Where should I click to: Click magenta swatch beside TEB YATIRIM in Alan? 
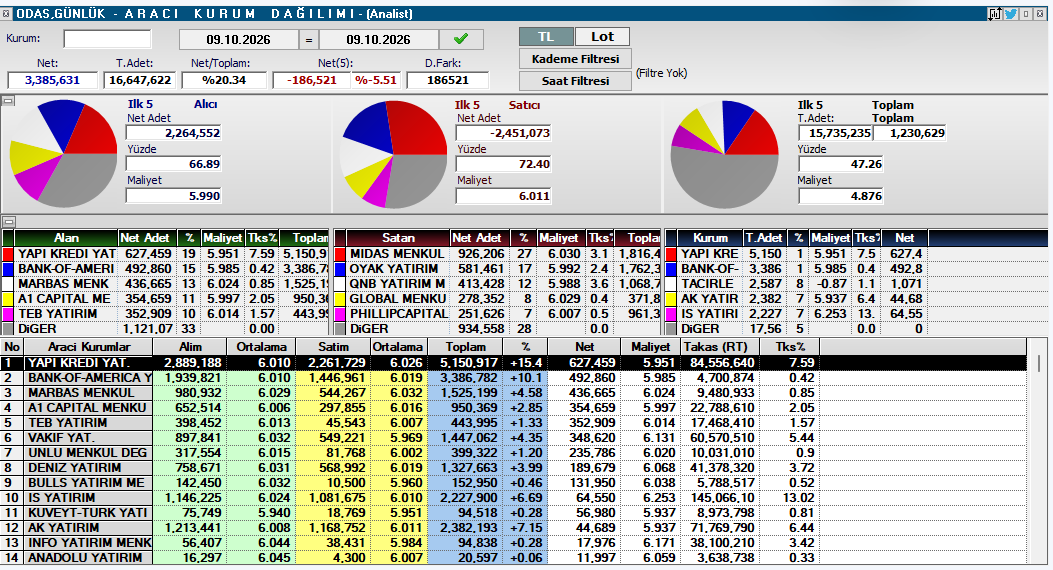(x=8, y=314)
